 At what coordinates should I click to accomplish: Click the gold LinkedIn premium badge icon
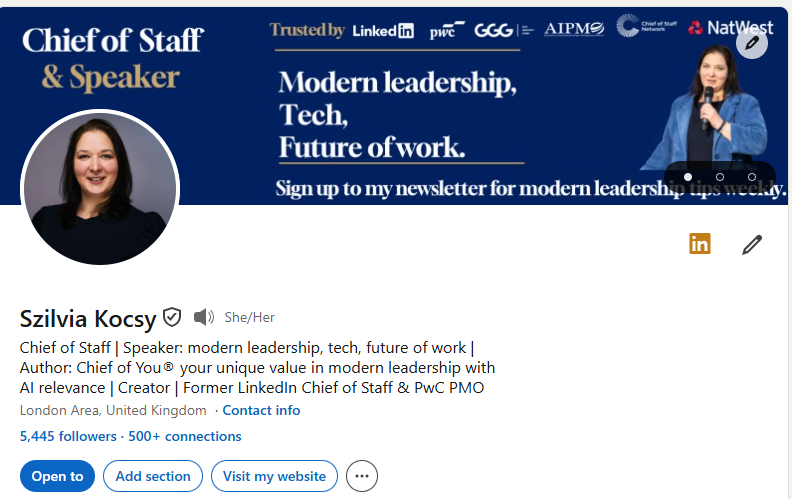tap(700, 243)
